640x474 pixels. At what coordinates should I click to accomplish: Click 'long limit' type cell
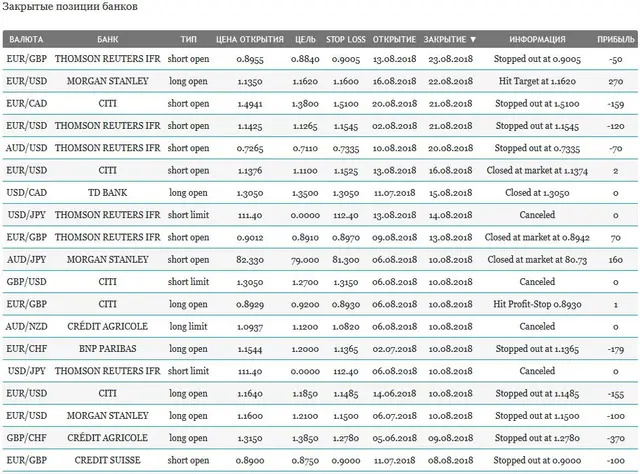tap(189, 327)
